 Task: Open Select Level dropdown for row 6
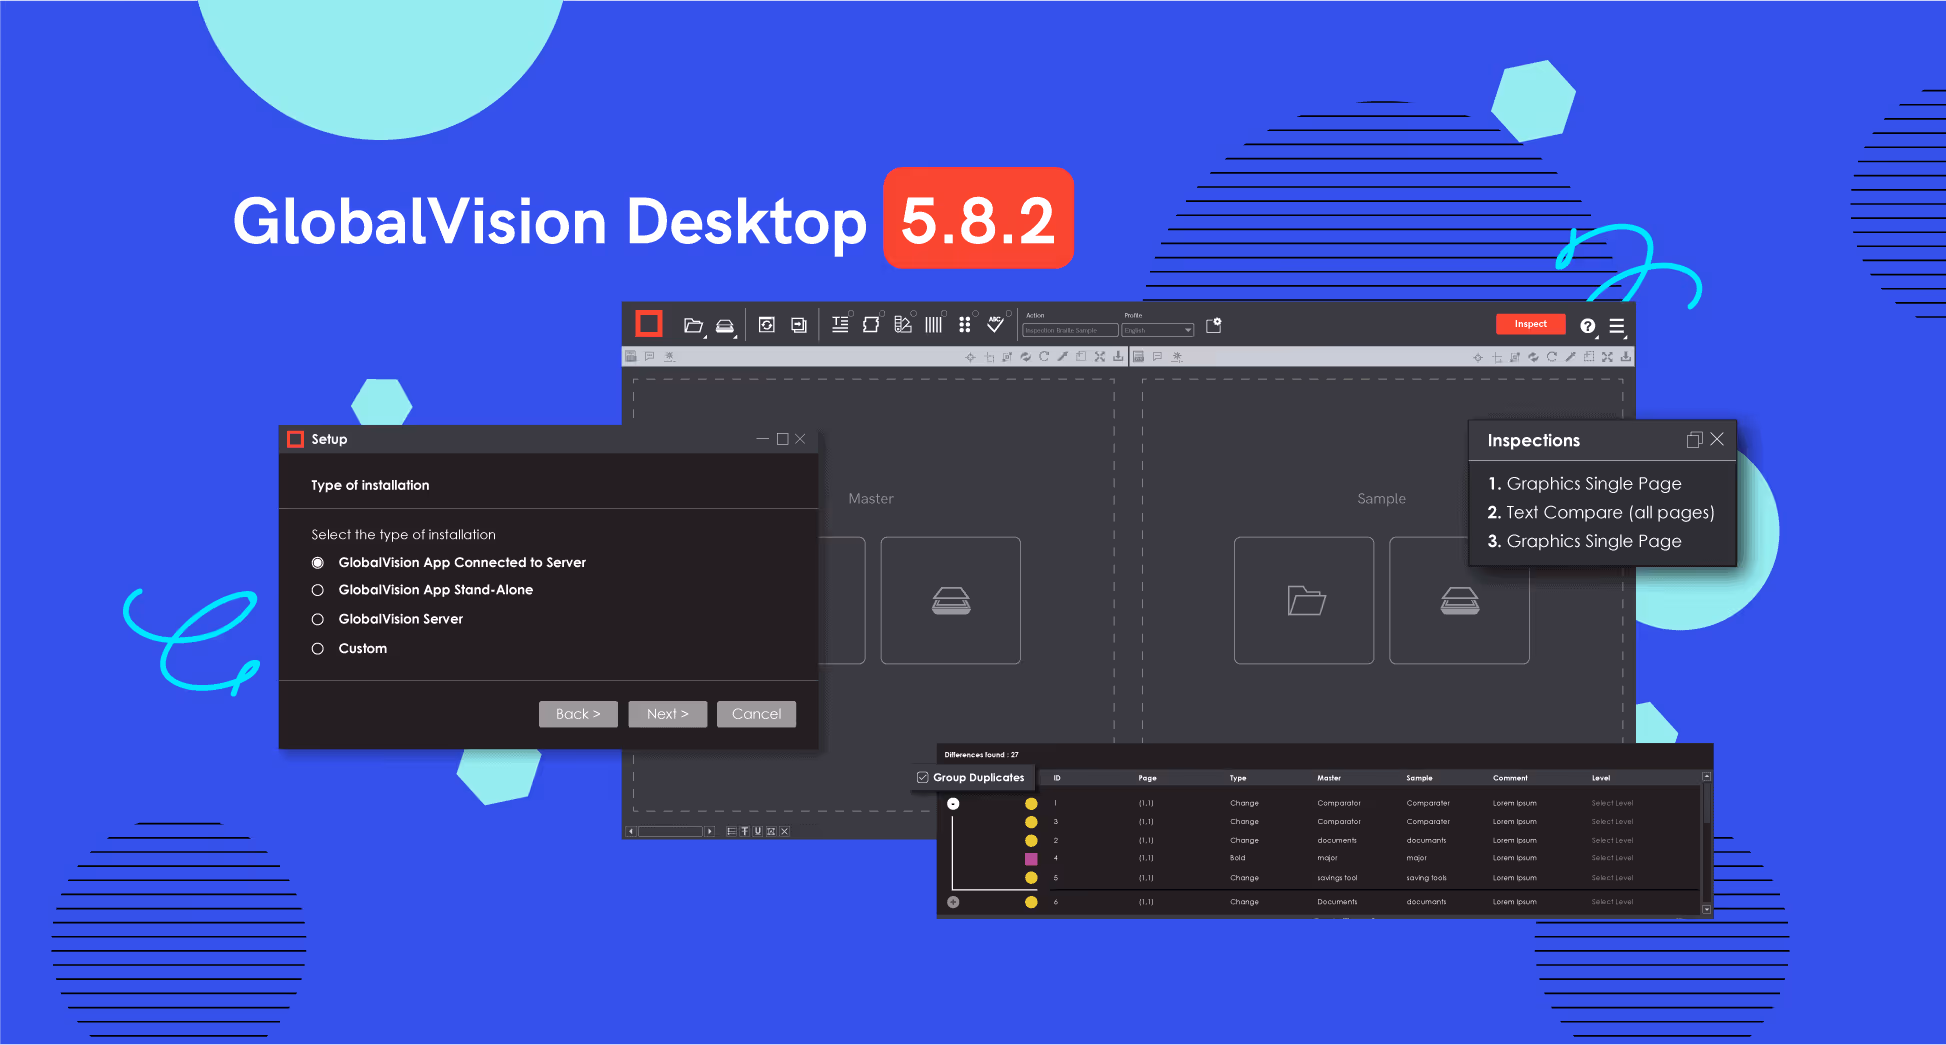tap(1612, 902)
